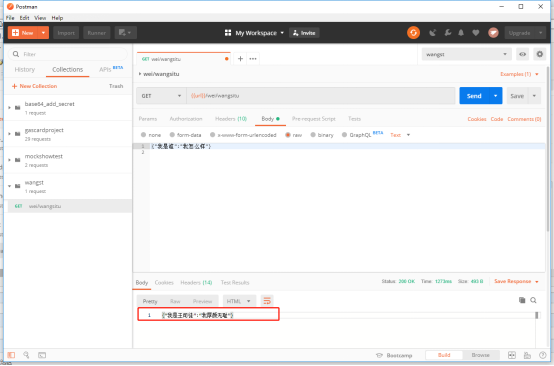This screenshot has width=554, height=366.
Task: Open the Cookies link
Action: [x=477, y=119]
